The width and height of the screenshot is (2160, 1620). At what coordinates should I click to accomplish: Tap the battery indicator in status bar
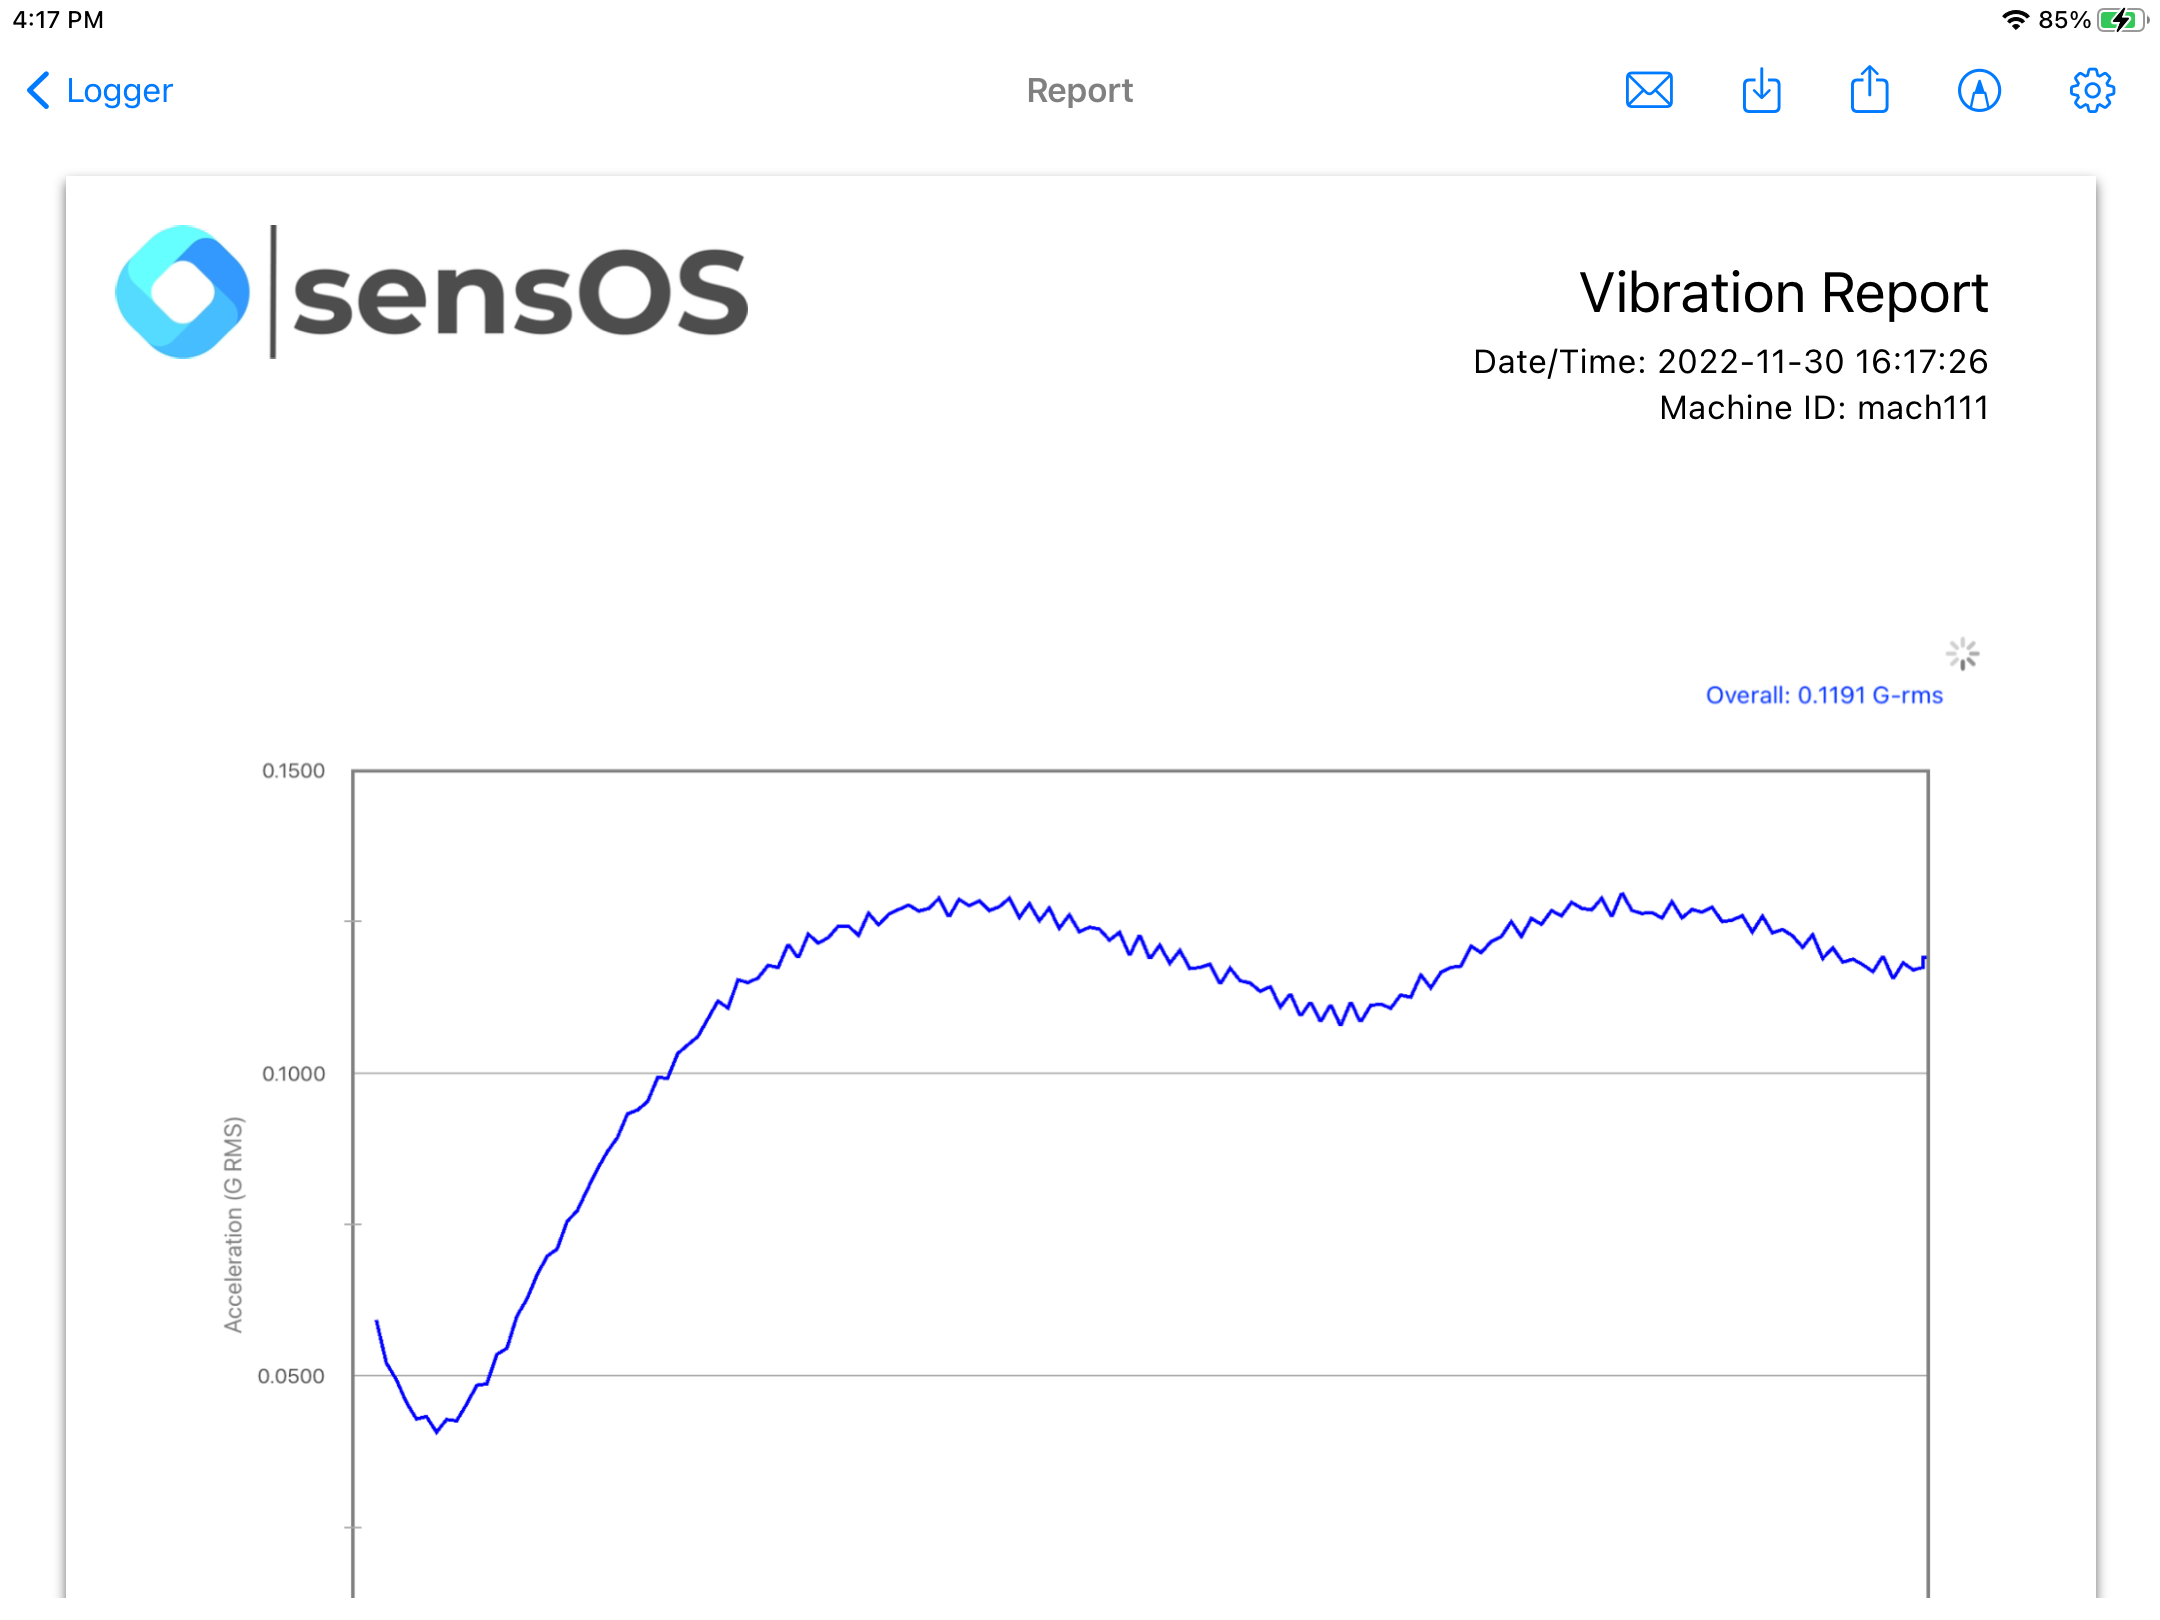[2122, 20]
